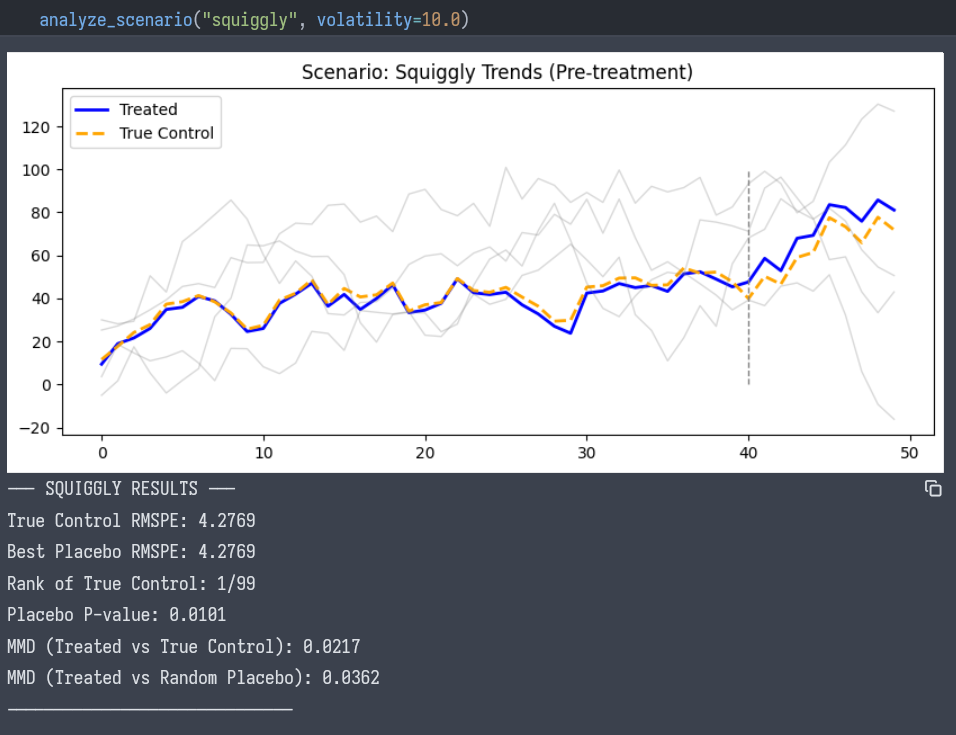This screenshot has height=735, width=956.
Task: Click the 'MMD (Treated vs Random Placebo)' line
Action: coord(193,678)
